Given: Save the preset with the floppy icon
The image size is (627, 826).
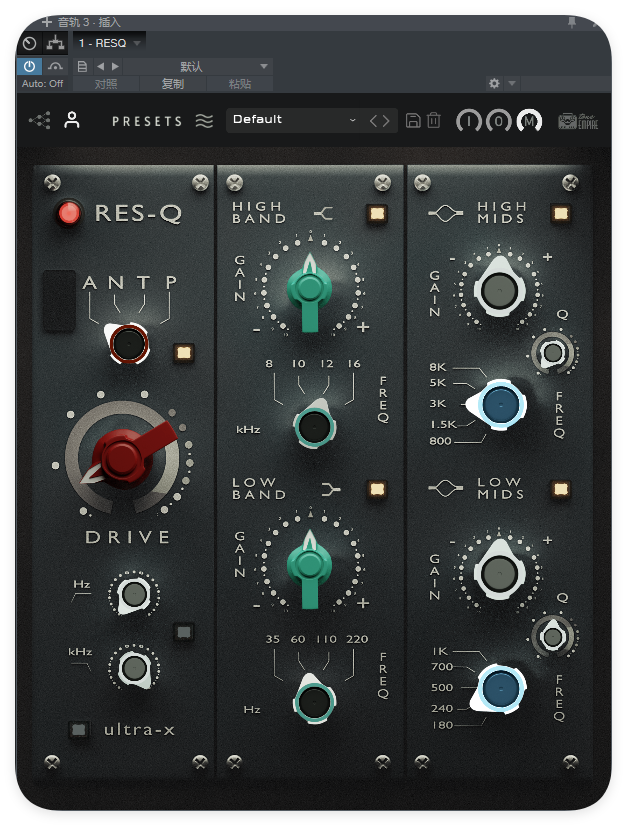Looking at the screenshot, I should [413, 121].
